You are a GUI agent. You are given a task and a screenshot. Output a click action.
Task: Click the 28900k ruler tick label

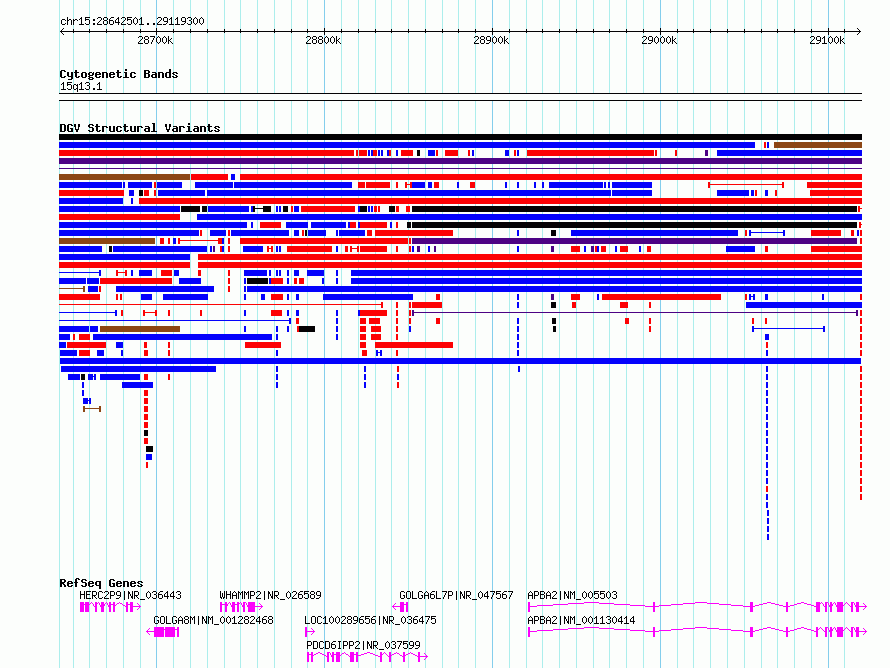(491, 40)
